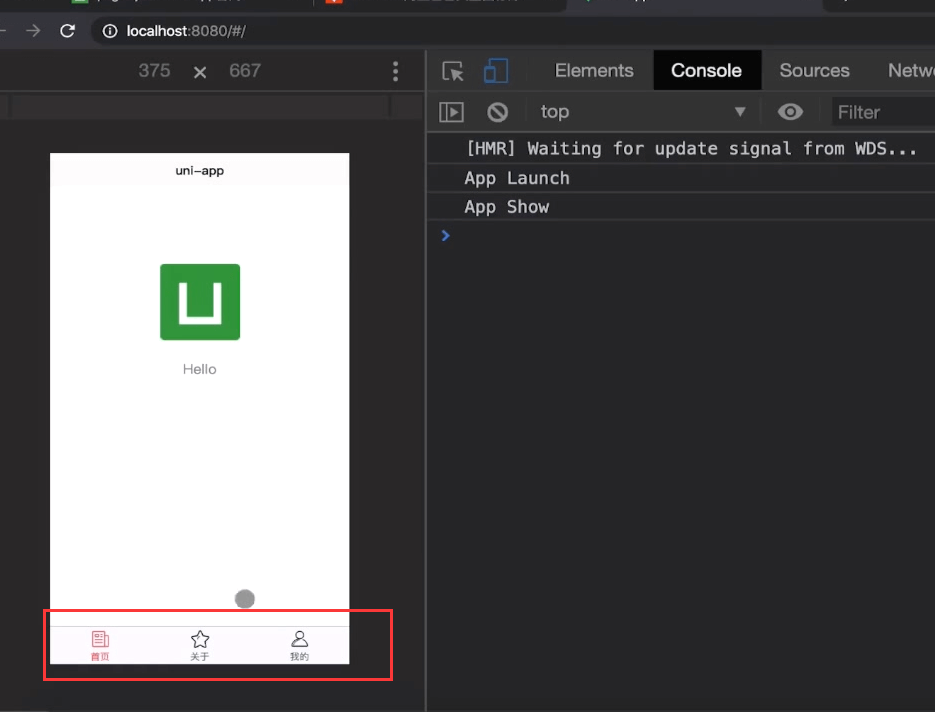
Task: Toggle live expression eye icon
Action: pos(790,112)
